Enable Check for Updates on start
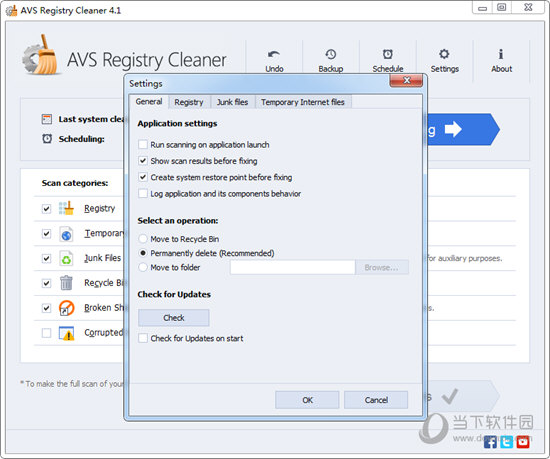This screenshot has height=459, width=550. click(x=143, y=338)
